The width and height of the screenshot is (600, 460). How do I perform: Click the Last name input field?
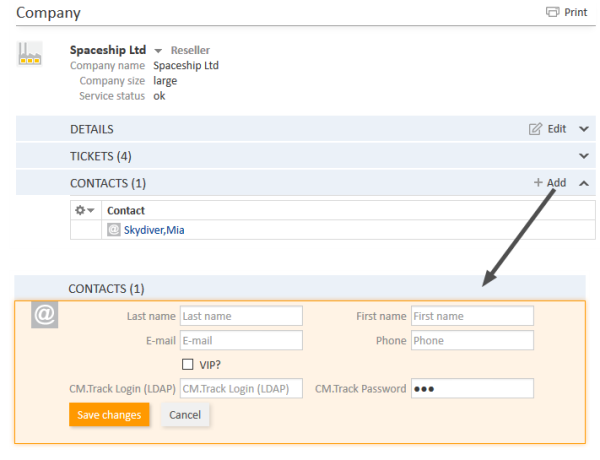[241, 316]
